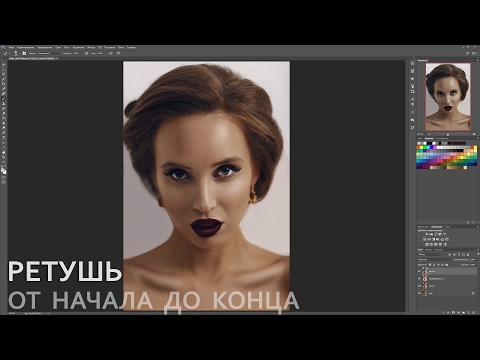
Task: Toggle lock position in Layers panel
Action: pos(438,265)
